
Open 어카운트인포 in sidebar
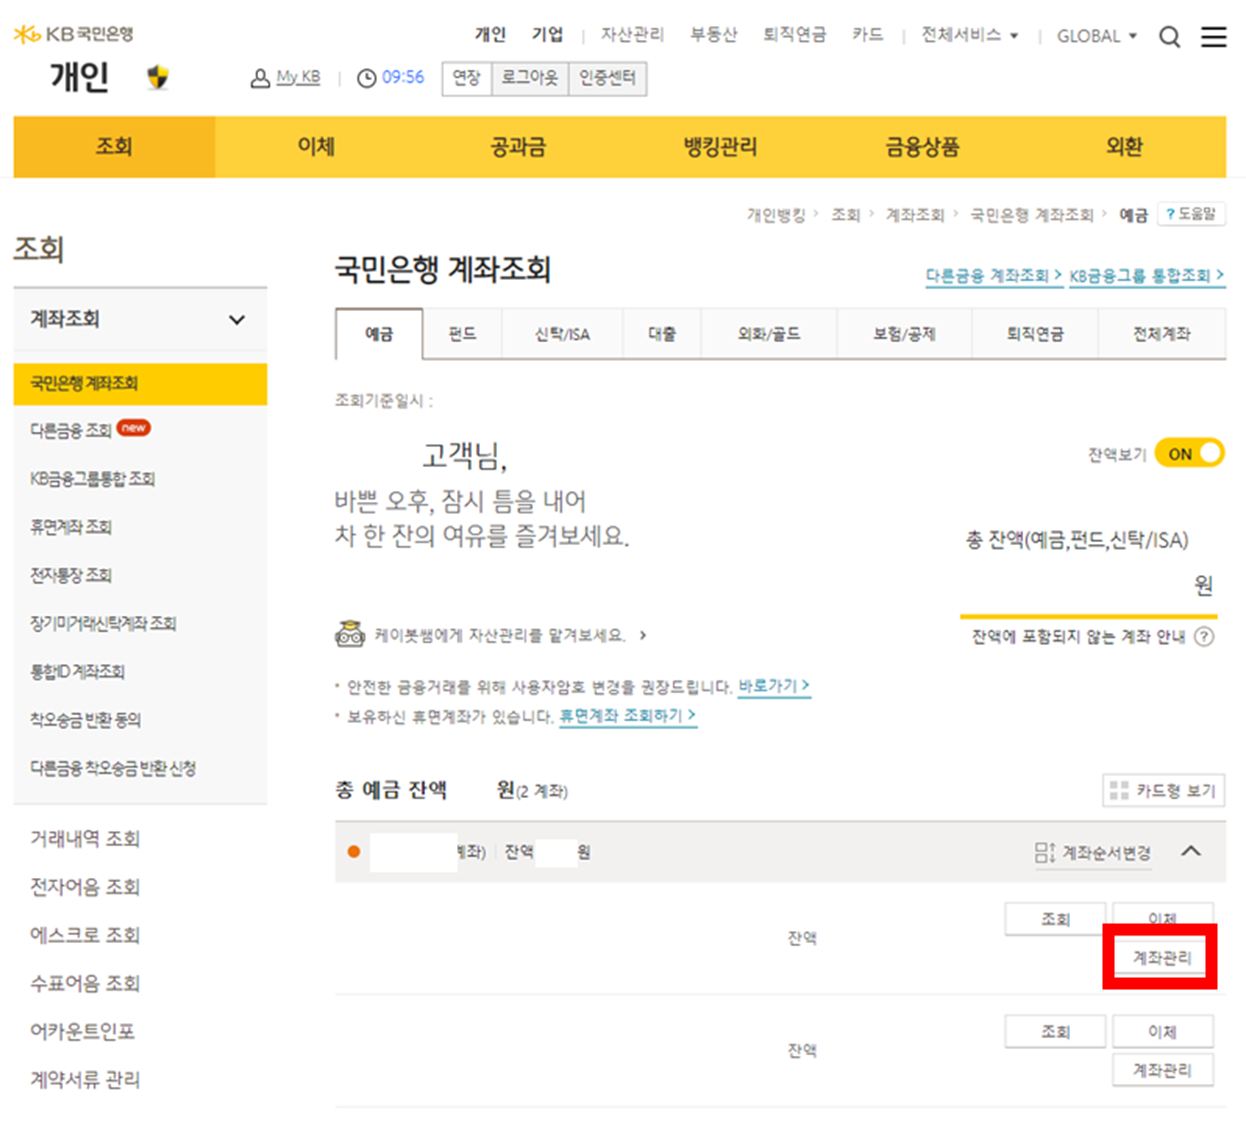82,1031
